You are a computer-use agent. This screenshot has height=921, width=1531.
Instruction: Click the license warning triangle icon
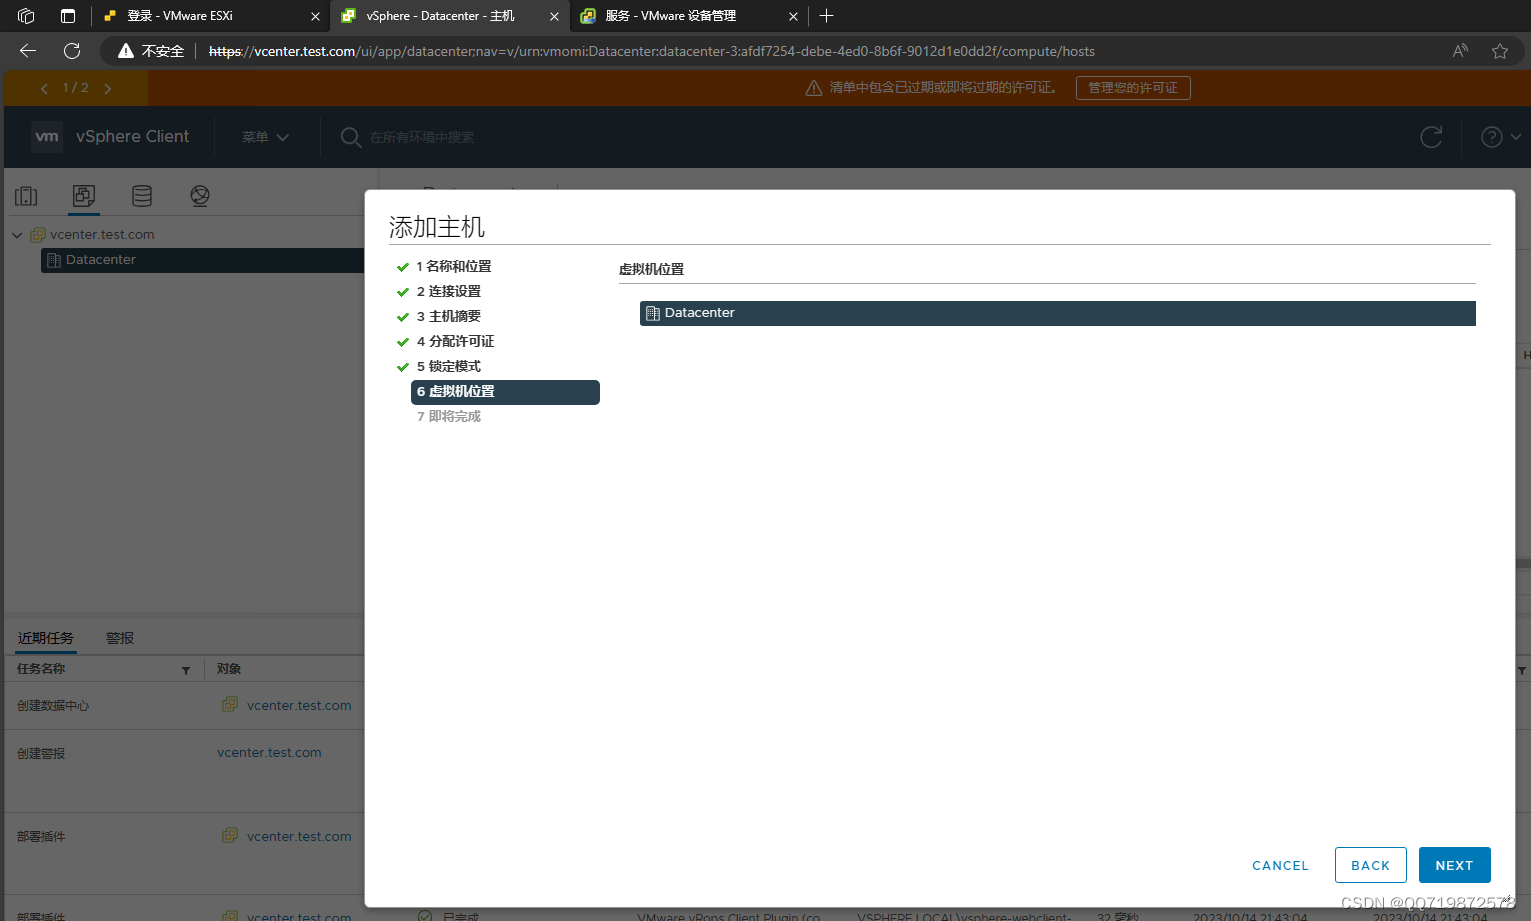tap(814, 88)
